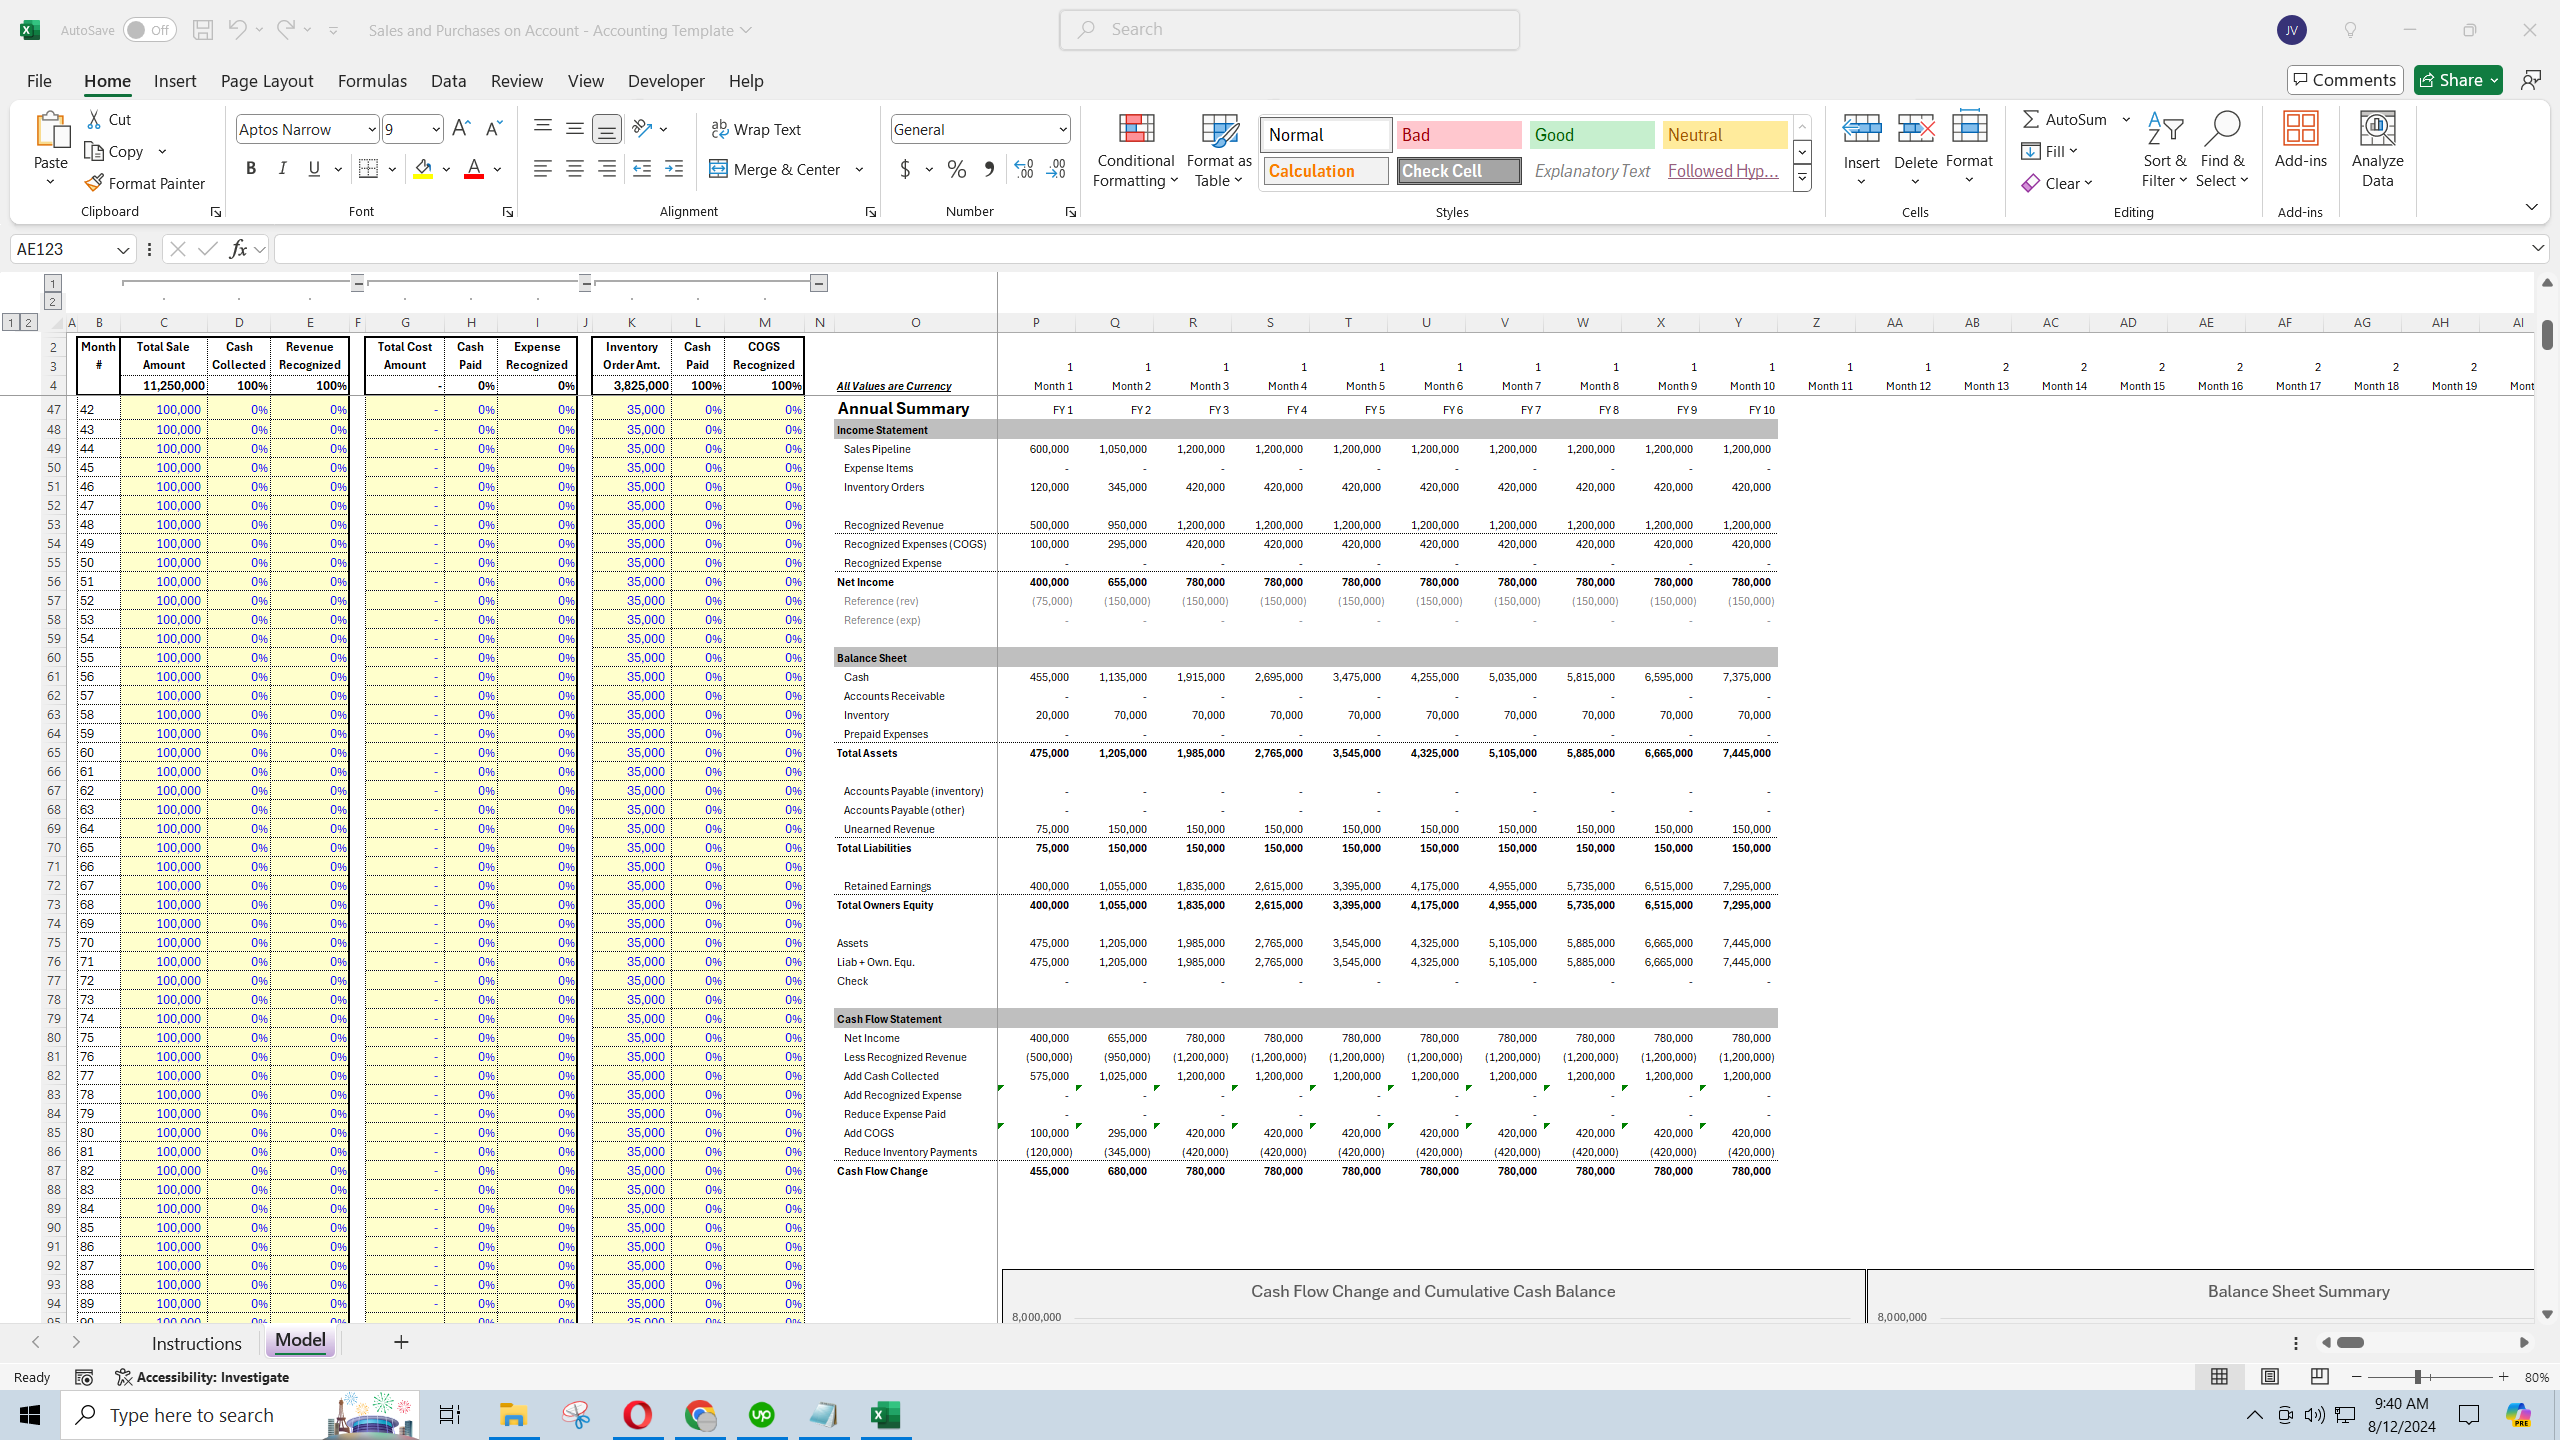2560x1440 pixels.
Task: Open Excel from Windows taskbar
Action: (885, 1415)
